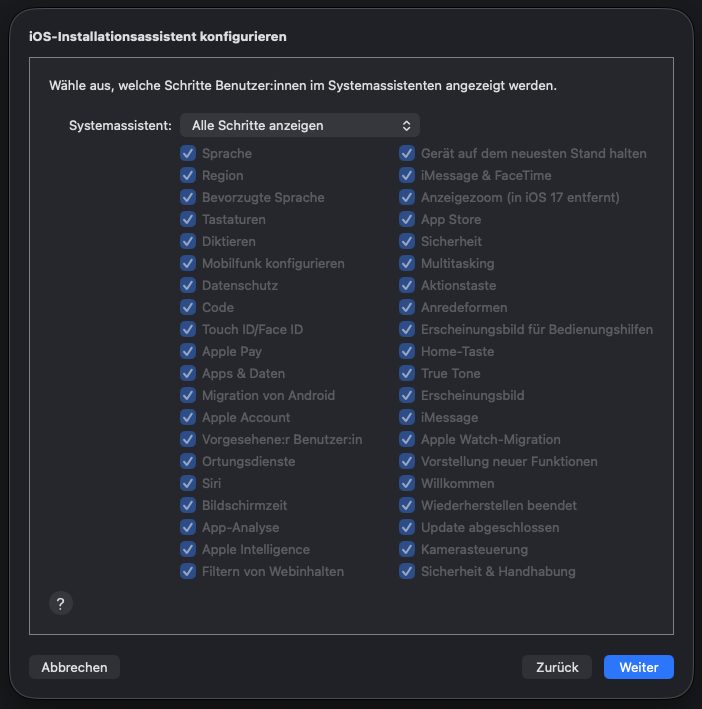Toggle the True Tone checkbox
Screen dimensions: 702x709
(x=407, y=373)
